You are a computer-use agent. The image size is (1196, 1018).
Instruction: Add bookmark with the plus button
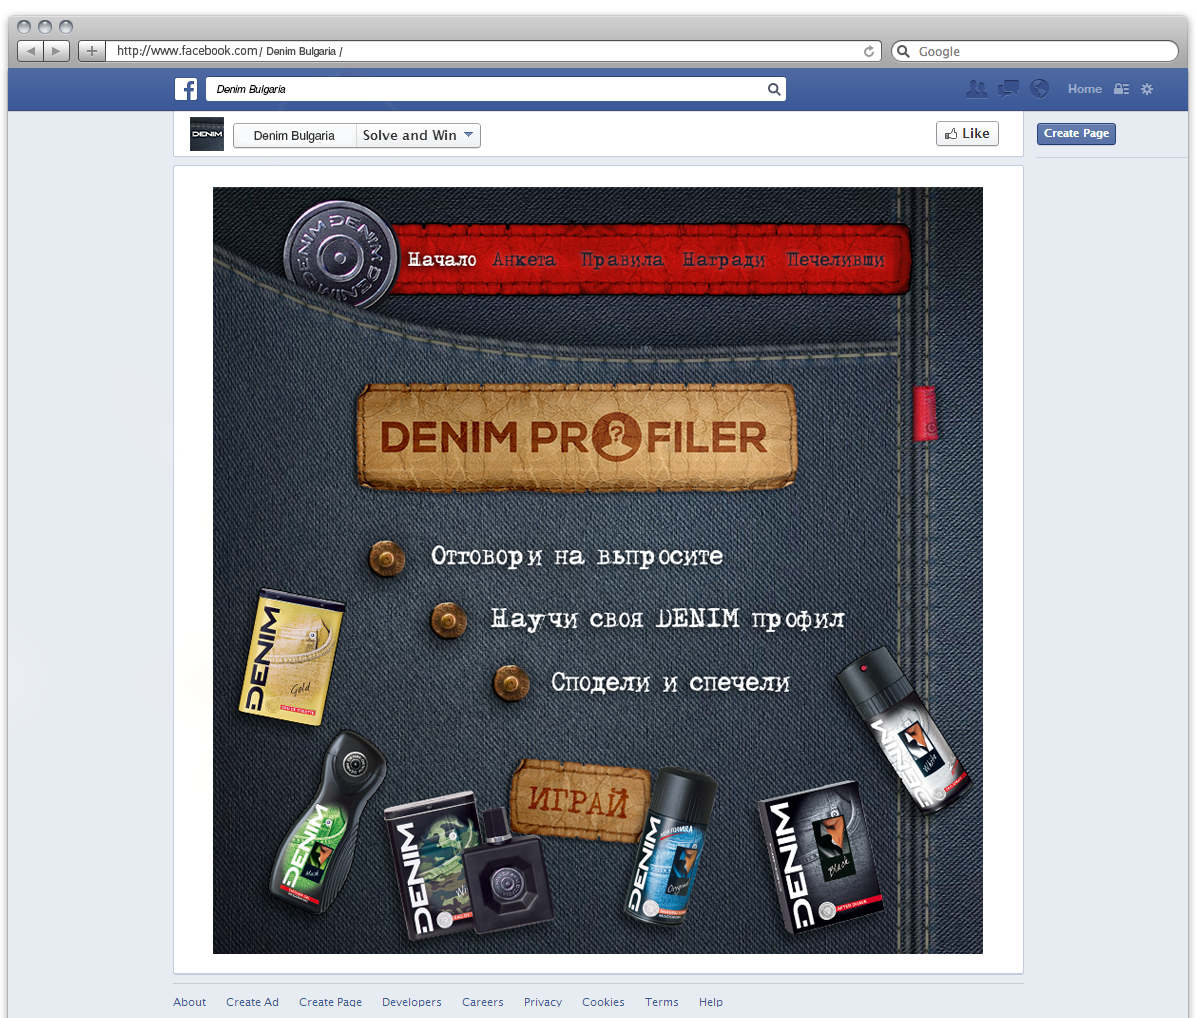pos(92,51)
